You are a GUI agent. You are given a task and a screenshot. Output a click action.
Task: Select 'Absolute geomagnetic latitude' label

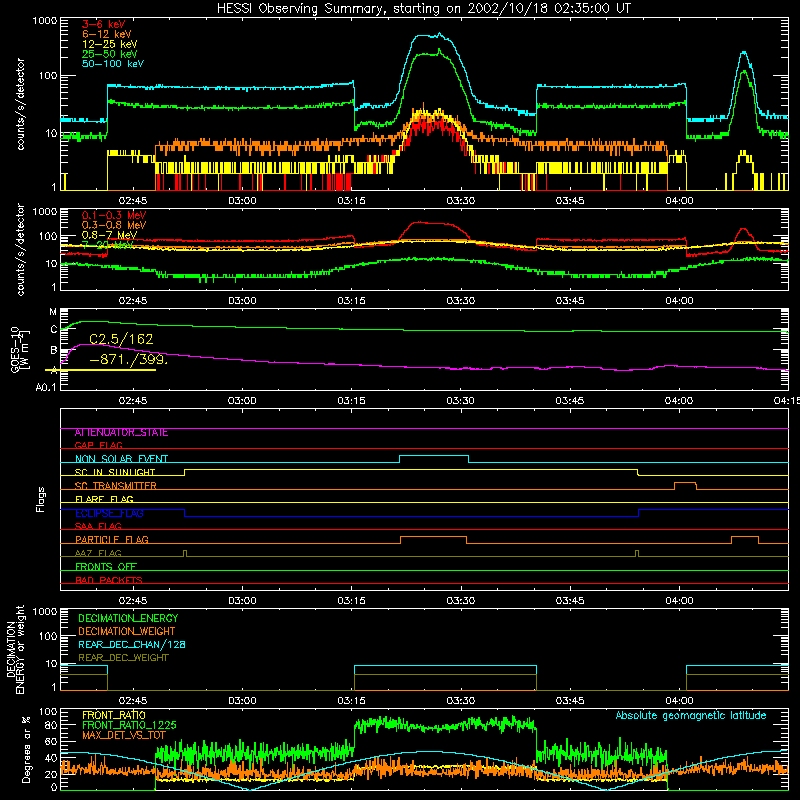click(691, 715)
